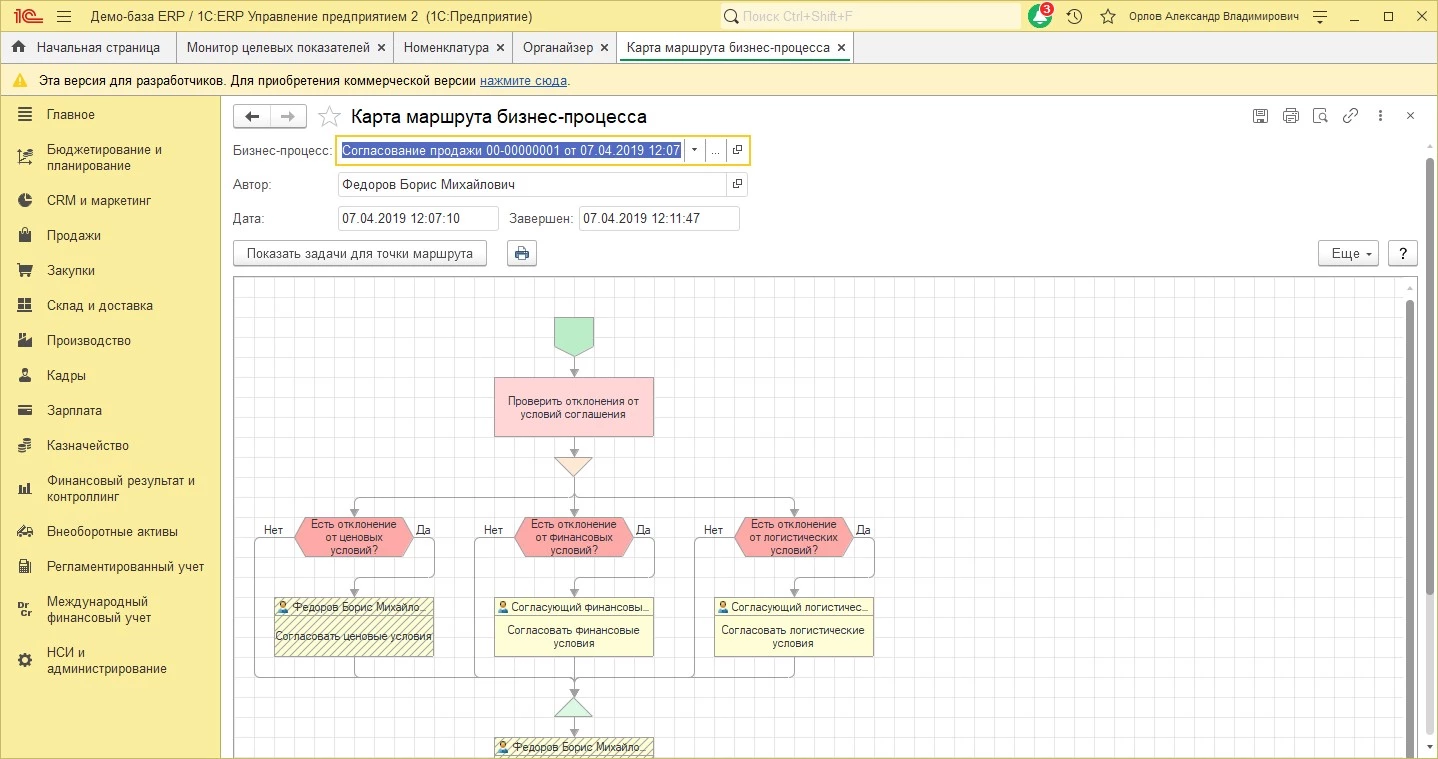Open the service menu dropdown in title bar
1438x759 pixels.
tap(1320, 17)
